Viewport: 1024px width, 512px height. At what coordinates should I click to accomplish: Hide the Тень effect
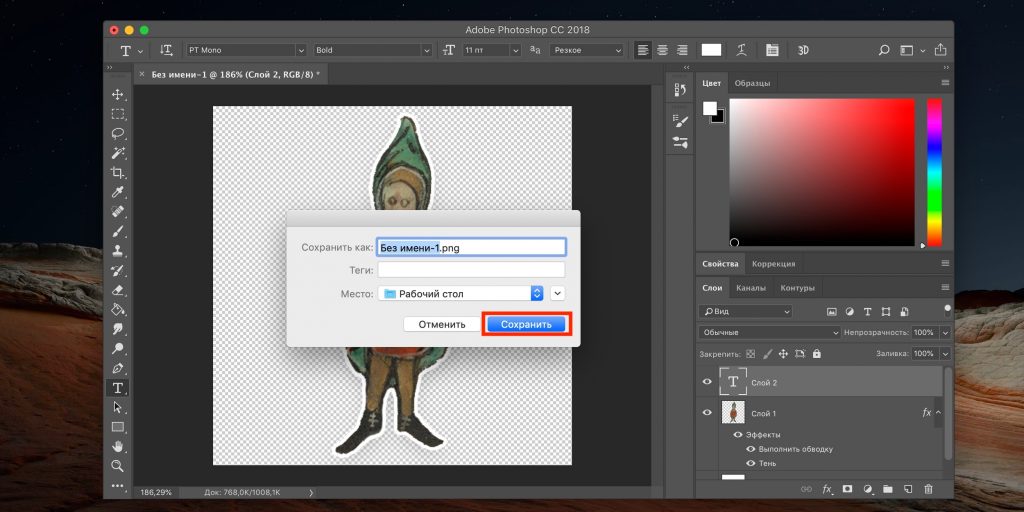(x=751, y=463)
